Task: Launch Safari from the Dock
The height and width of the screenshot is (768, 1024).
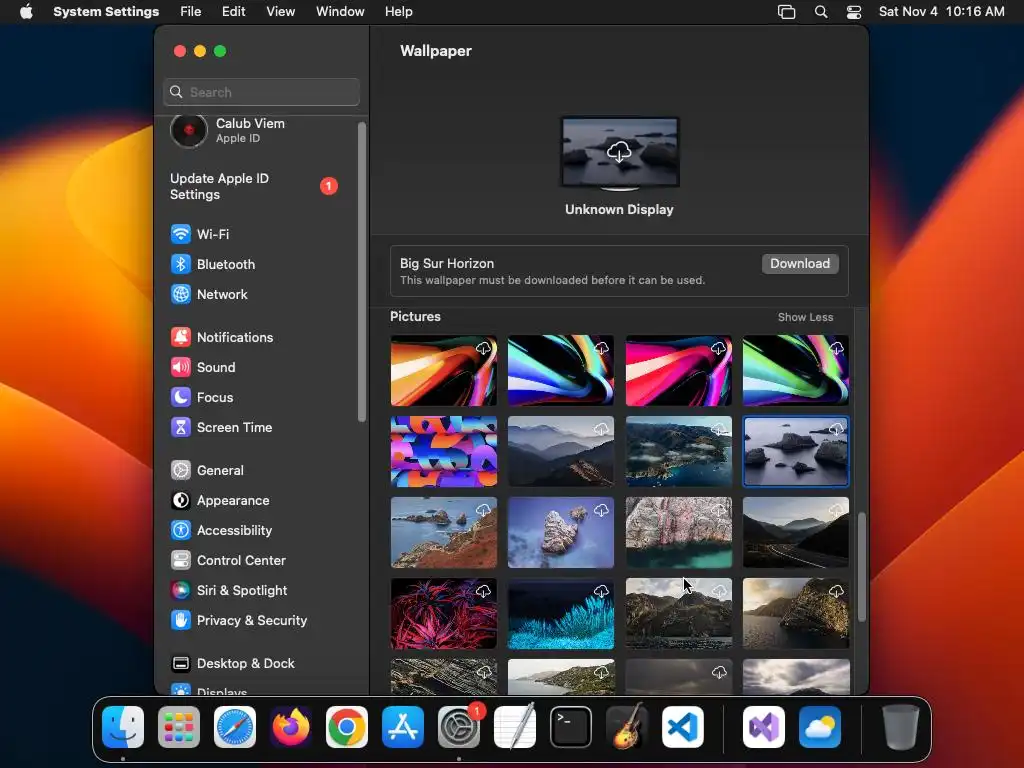Action: [235, 727]
